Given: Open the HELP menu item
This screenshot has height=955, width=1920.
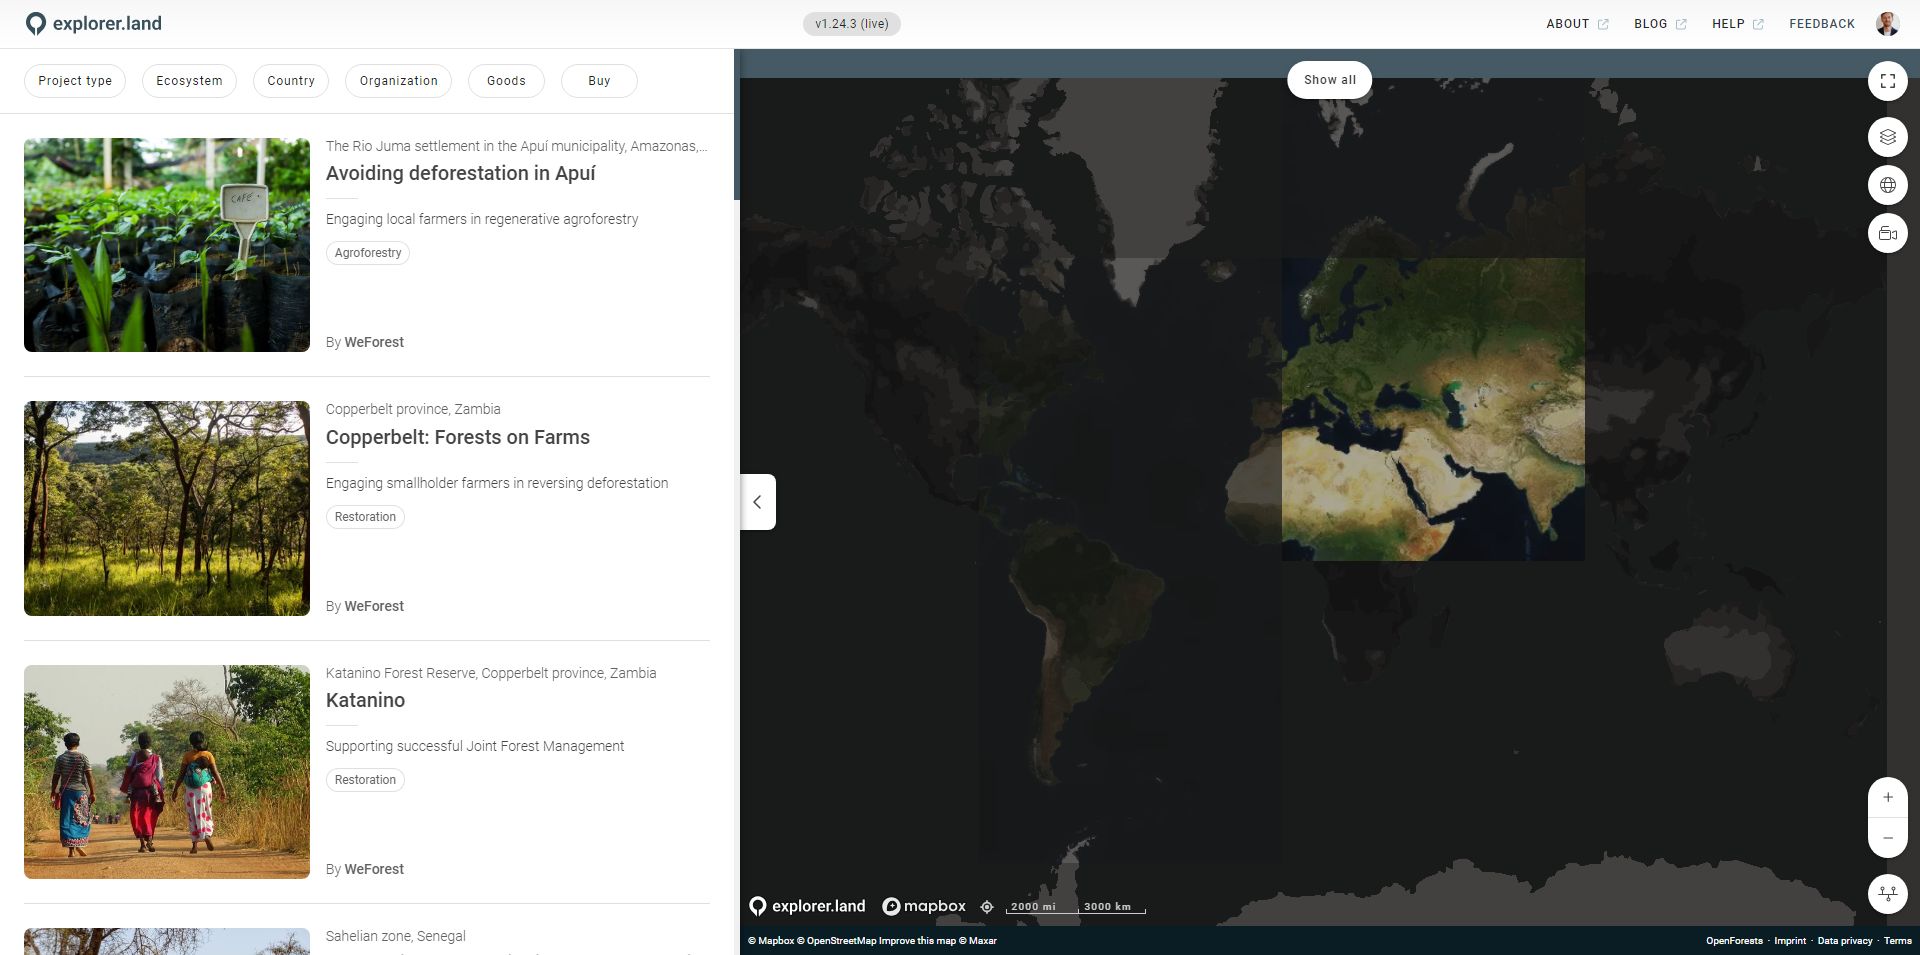Looking at the screenshot, I should point(1729,23).
